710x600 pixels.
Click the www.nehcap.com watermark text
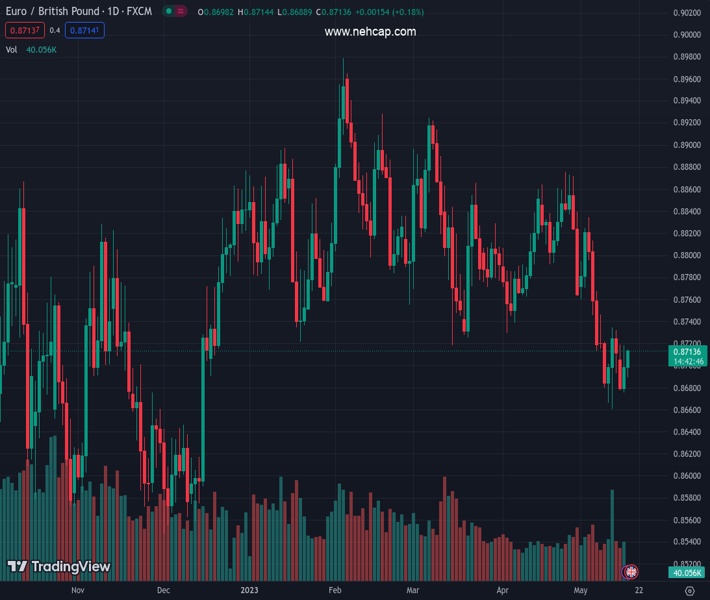(370, 32)
